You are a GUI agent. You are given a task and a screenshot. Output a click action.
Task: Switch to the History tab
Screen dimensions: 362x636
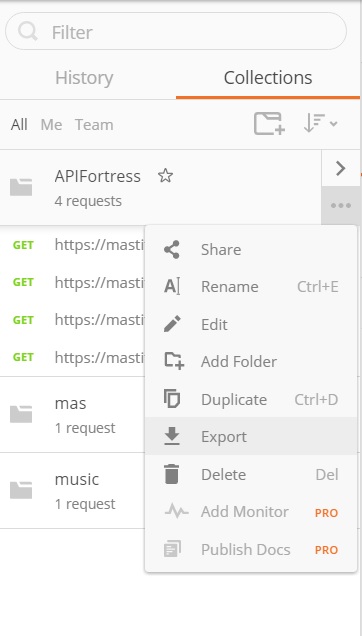tap(84, 77)
